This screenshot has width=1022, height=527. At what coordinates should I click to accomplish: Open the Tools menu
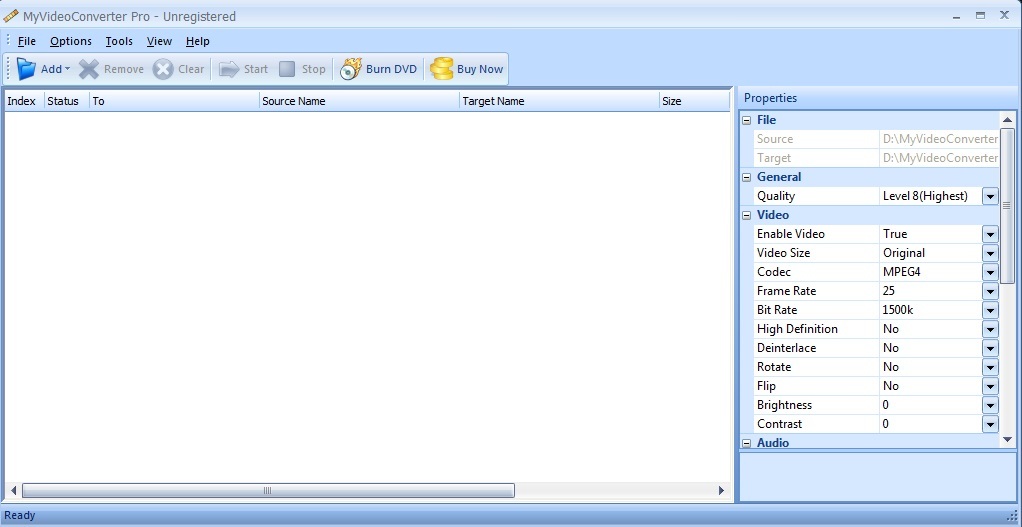[119, 41]
